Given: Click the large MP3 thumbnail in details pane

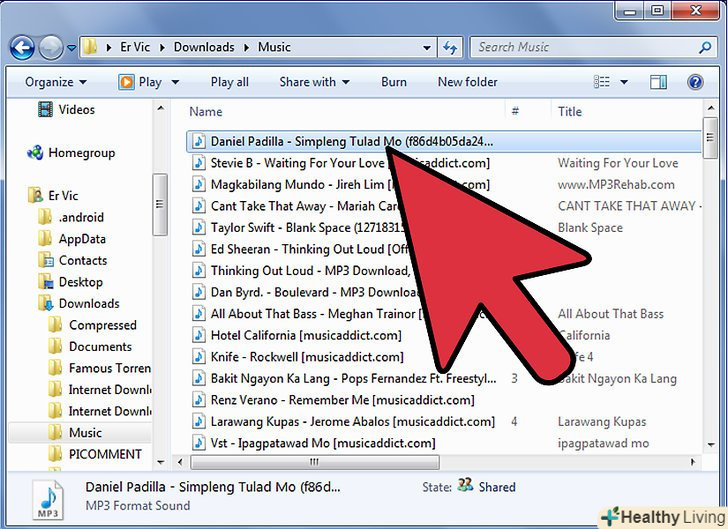Looking at the screenshot, I should click(x=50, y=498).
